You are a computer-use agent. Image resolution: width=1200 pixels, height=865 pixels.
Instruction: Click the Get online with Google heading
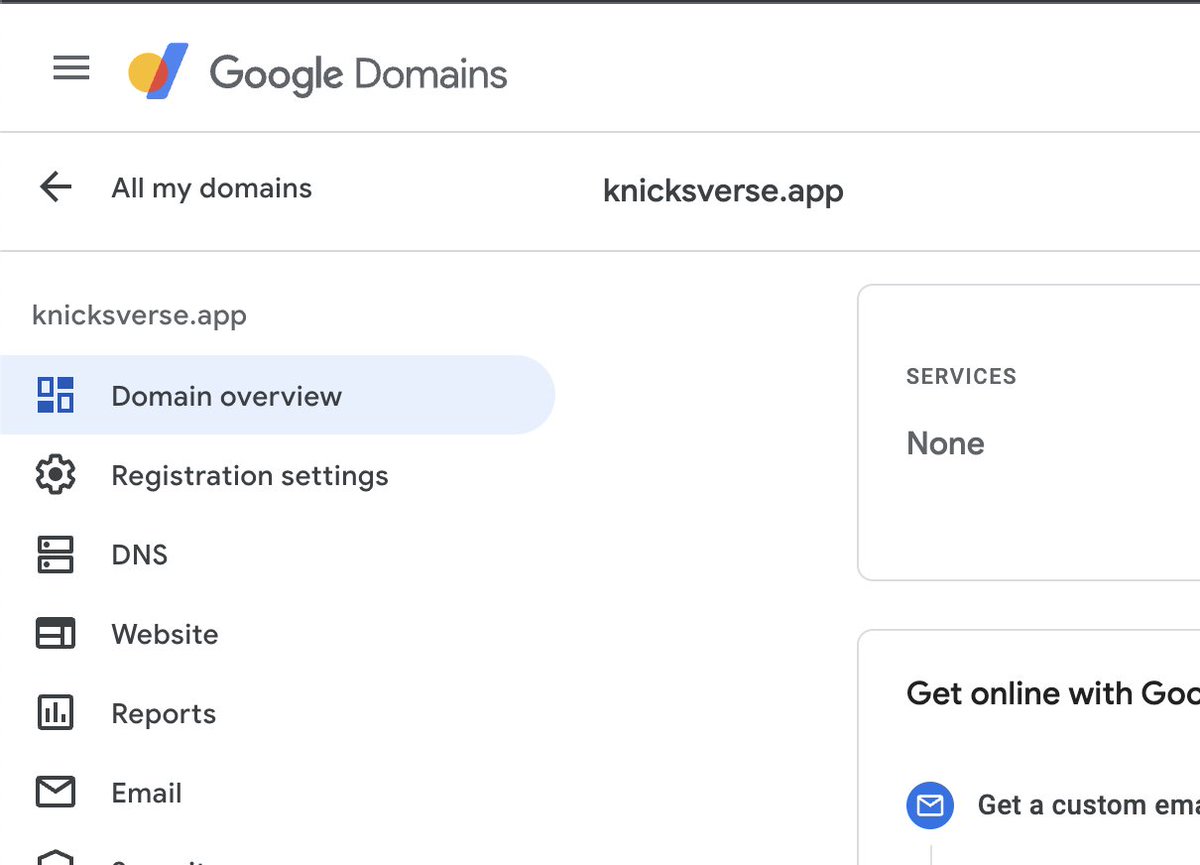[1052, 693]
